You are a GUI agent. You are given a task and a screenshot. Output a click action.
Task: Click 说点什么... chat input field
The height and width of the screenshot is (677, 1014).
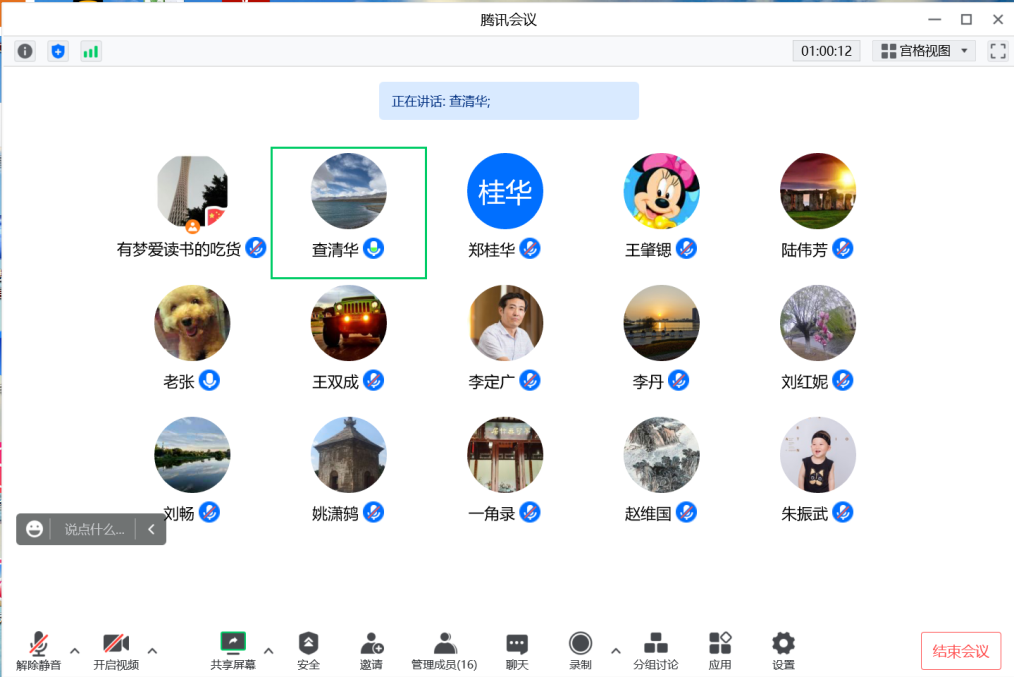click(94, 530)
